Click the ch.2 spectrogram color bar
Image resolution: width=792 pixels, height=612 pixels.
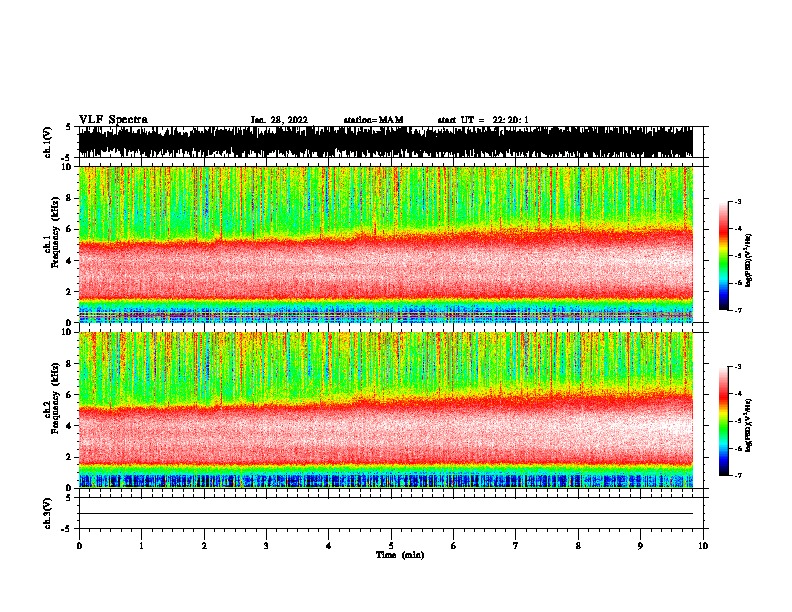pos(723,421)
